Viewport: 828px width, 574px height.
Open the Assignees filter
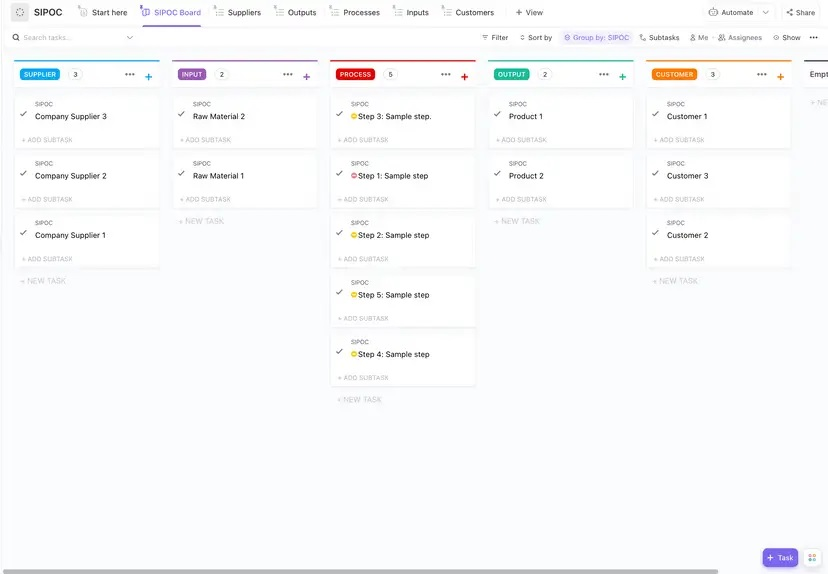click(x=740, y=37)
